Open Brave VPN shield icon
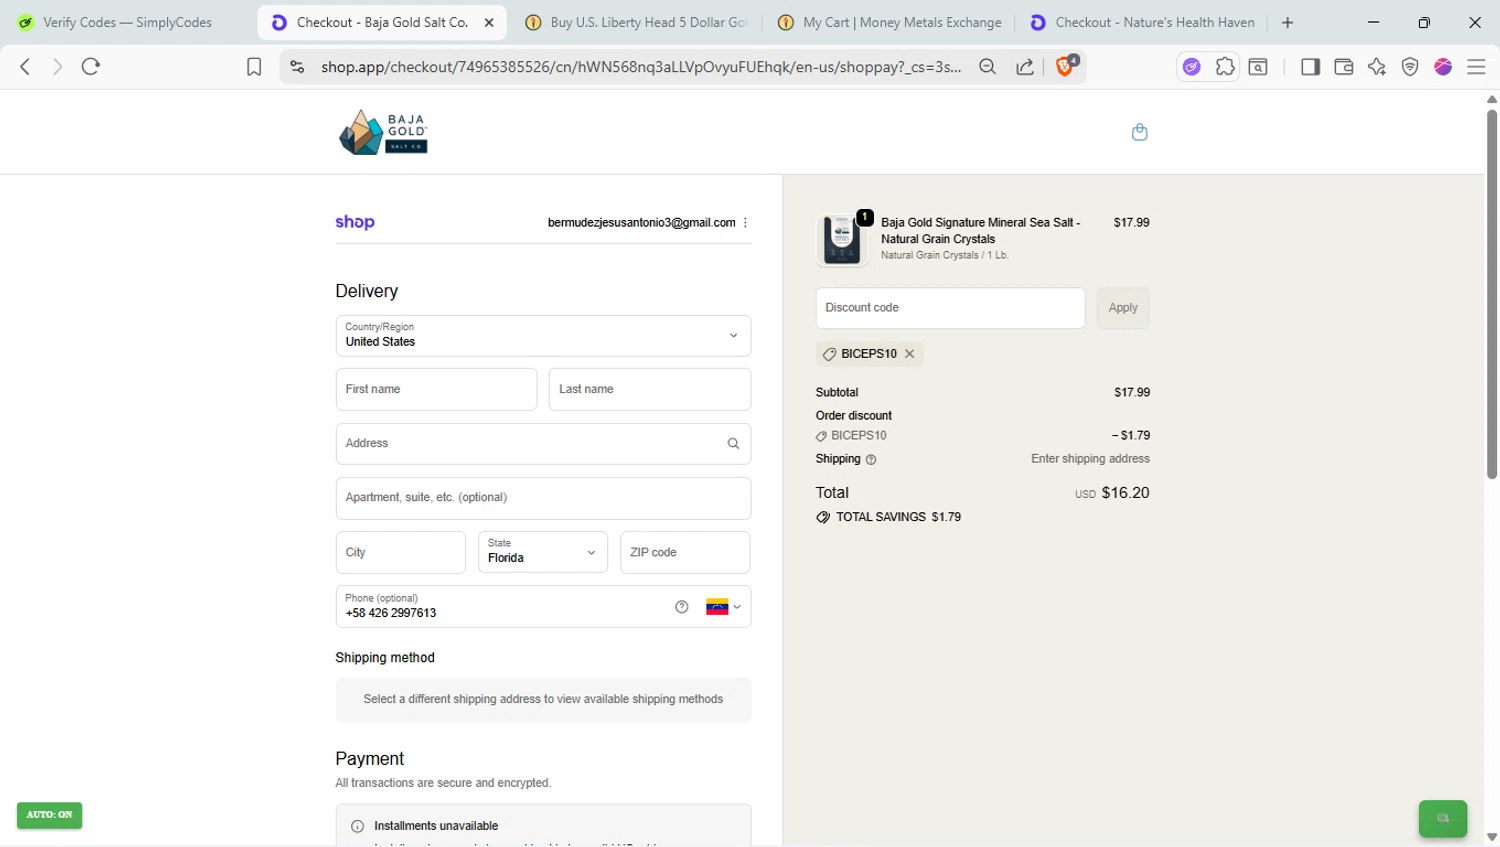1500x847 pixels. tap(1410, 67)
